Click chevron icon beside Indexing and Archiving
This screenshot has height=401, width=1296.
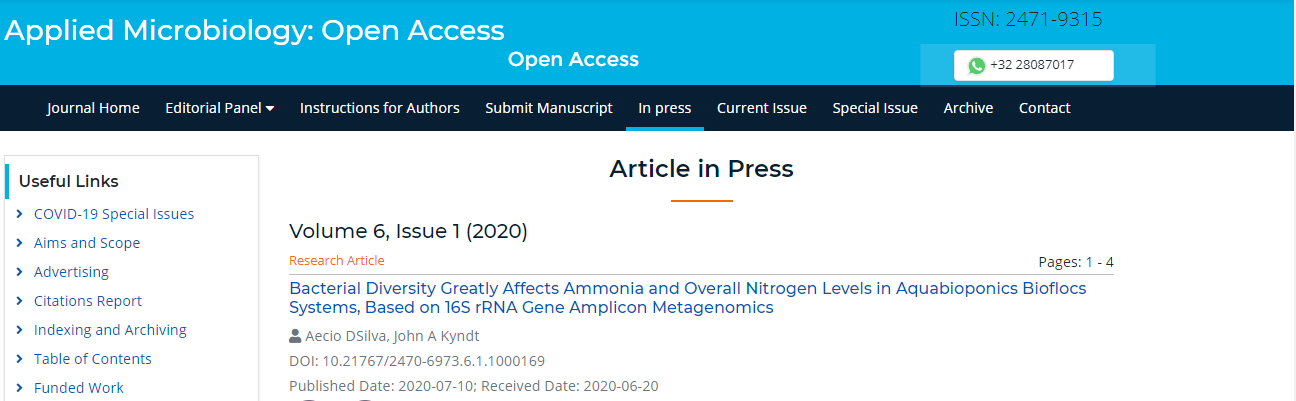[x=20, y=330]
